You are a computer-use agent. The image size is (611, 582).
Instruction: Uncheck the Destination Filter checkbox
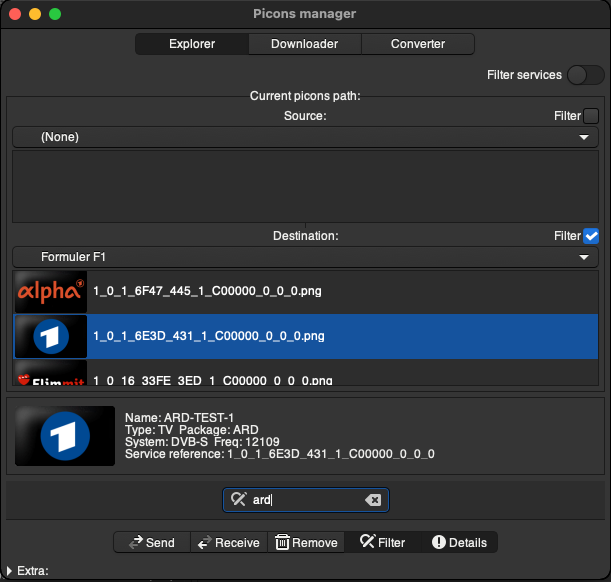click(x=591, y=236)
